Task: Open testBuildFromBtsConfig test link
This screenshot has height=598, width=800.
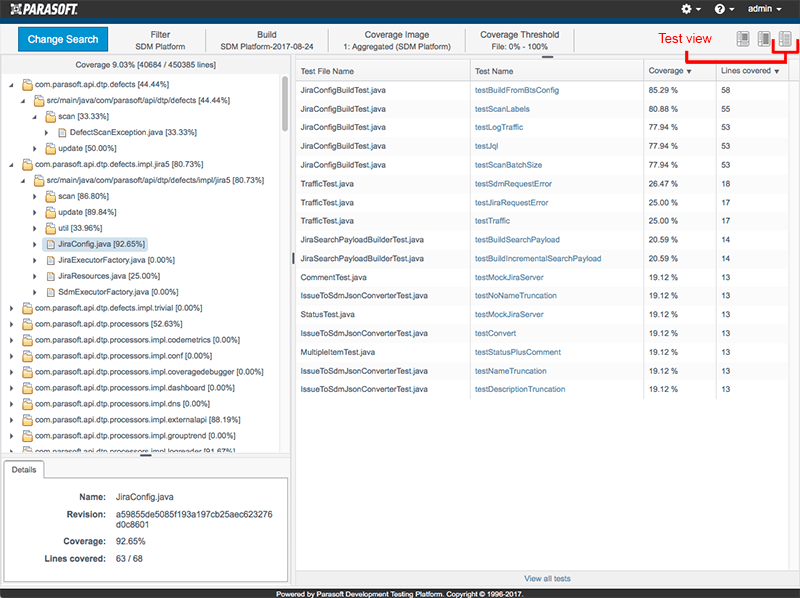Action: 517,90
